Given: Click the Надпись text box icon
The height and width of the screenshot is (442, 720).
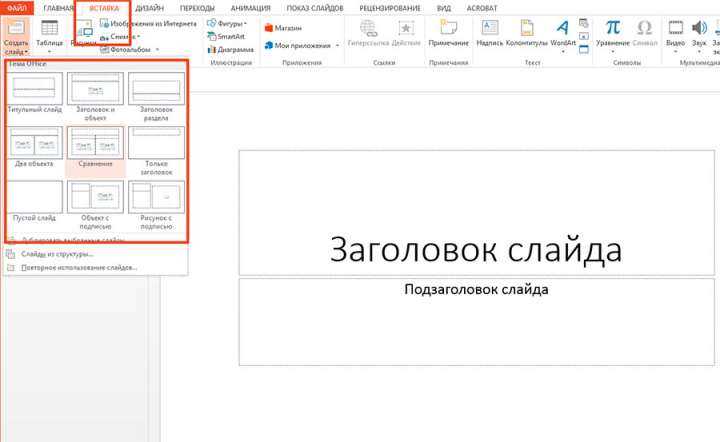Looking at the screenshot, I should (x=489, y=28).
